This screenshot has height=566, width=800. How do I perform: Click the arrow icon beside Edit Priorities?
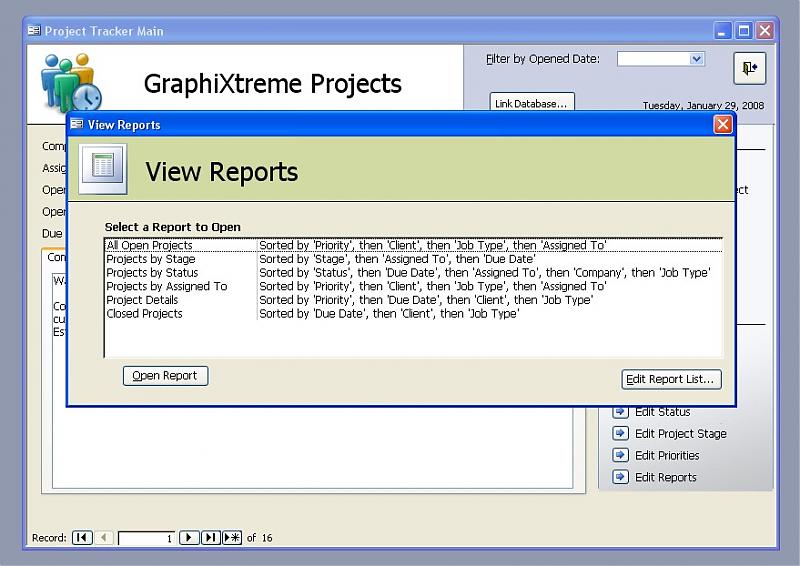620,455
